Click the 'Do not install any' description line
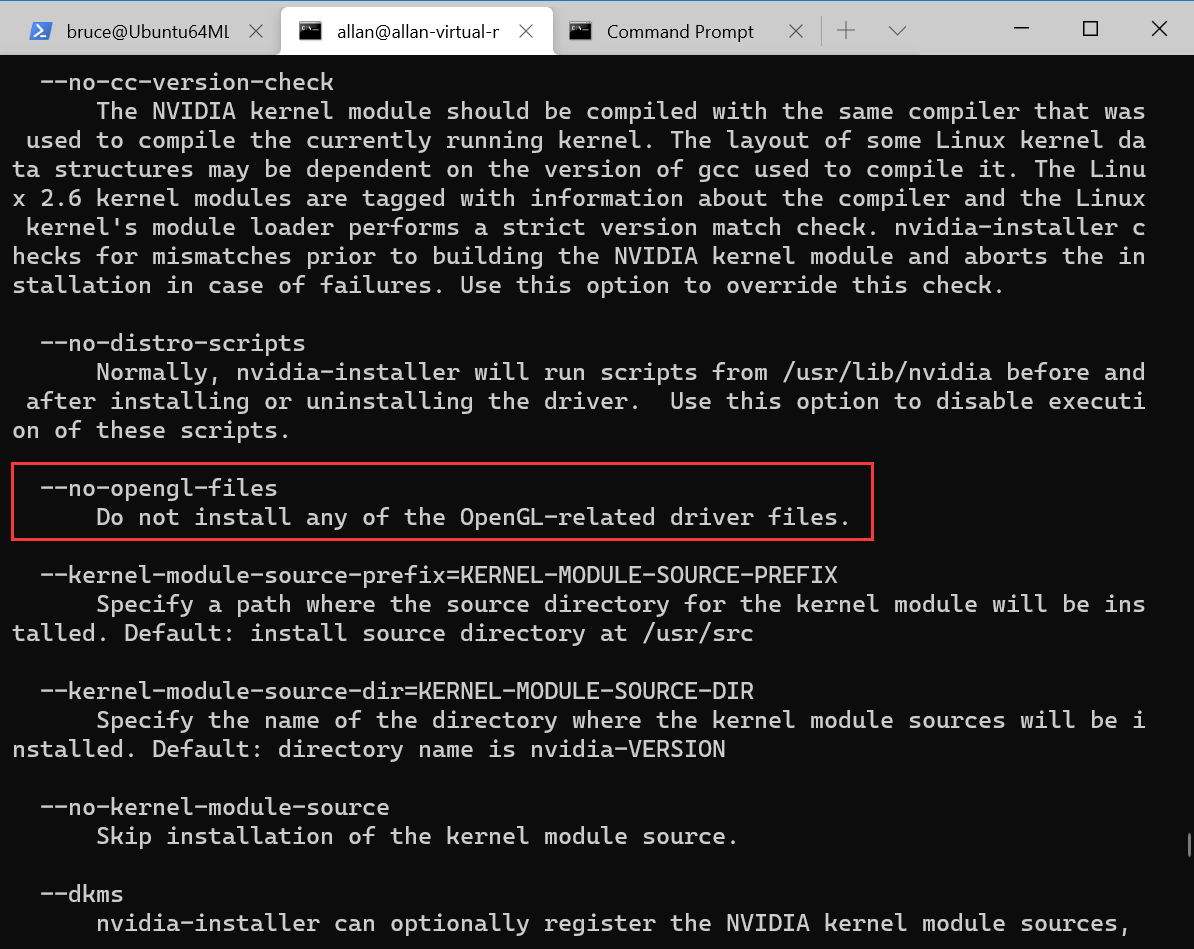Screen dimensions: 1194x949 tap(473, 517)
